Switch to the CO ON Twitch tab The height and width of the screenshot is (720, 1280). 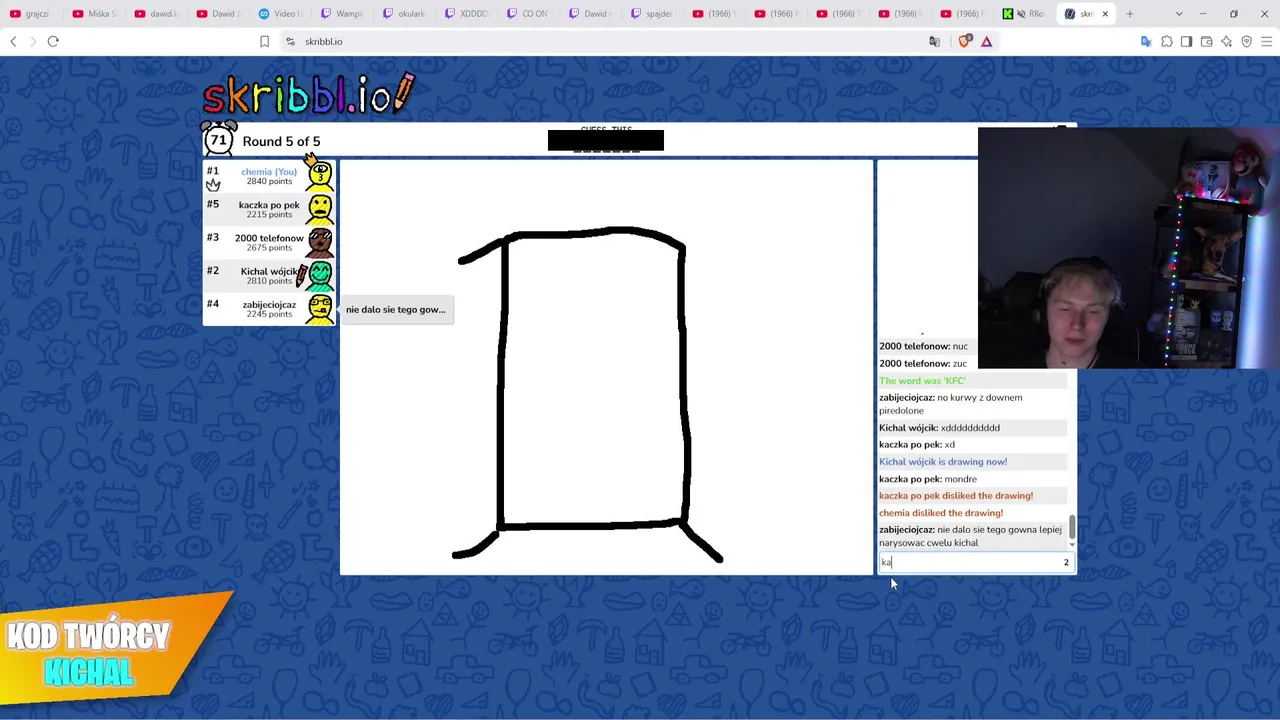527,14
